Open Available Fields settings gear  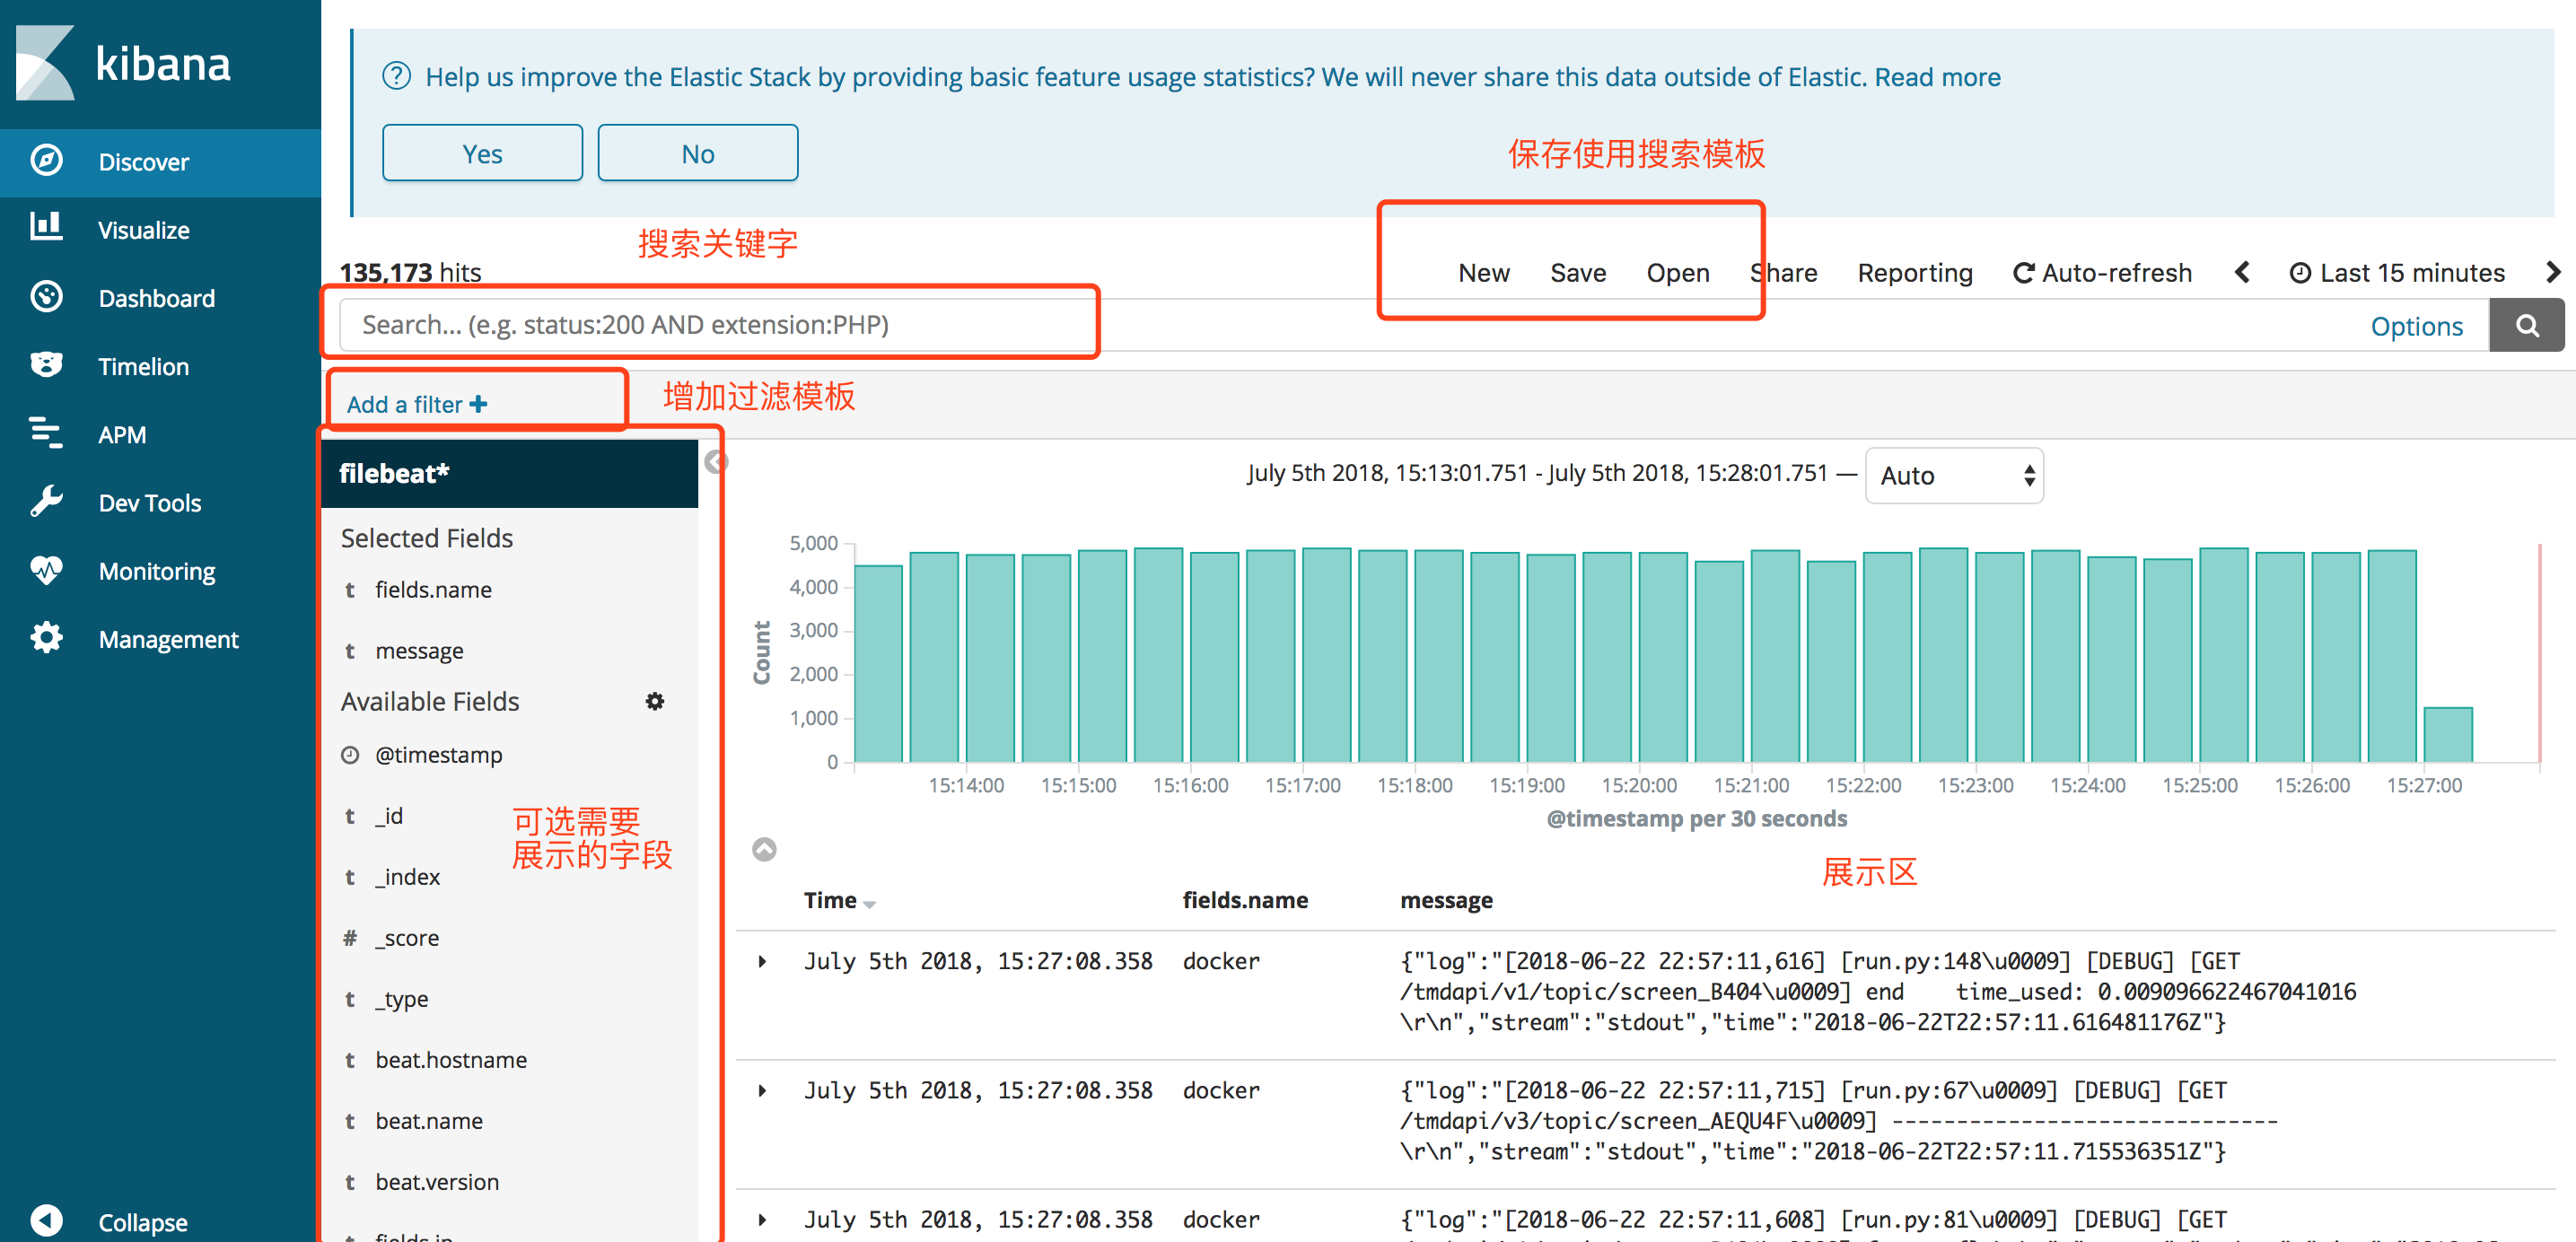point(655,701)
